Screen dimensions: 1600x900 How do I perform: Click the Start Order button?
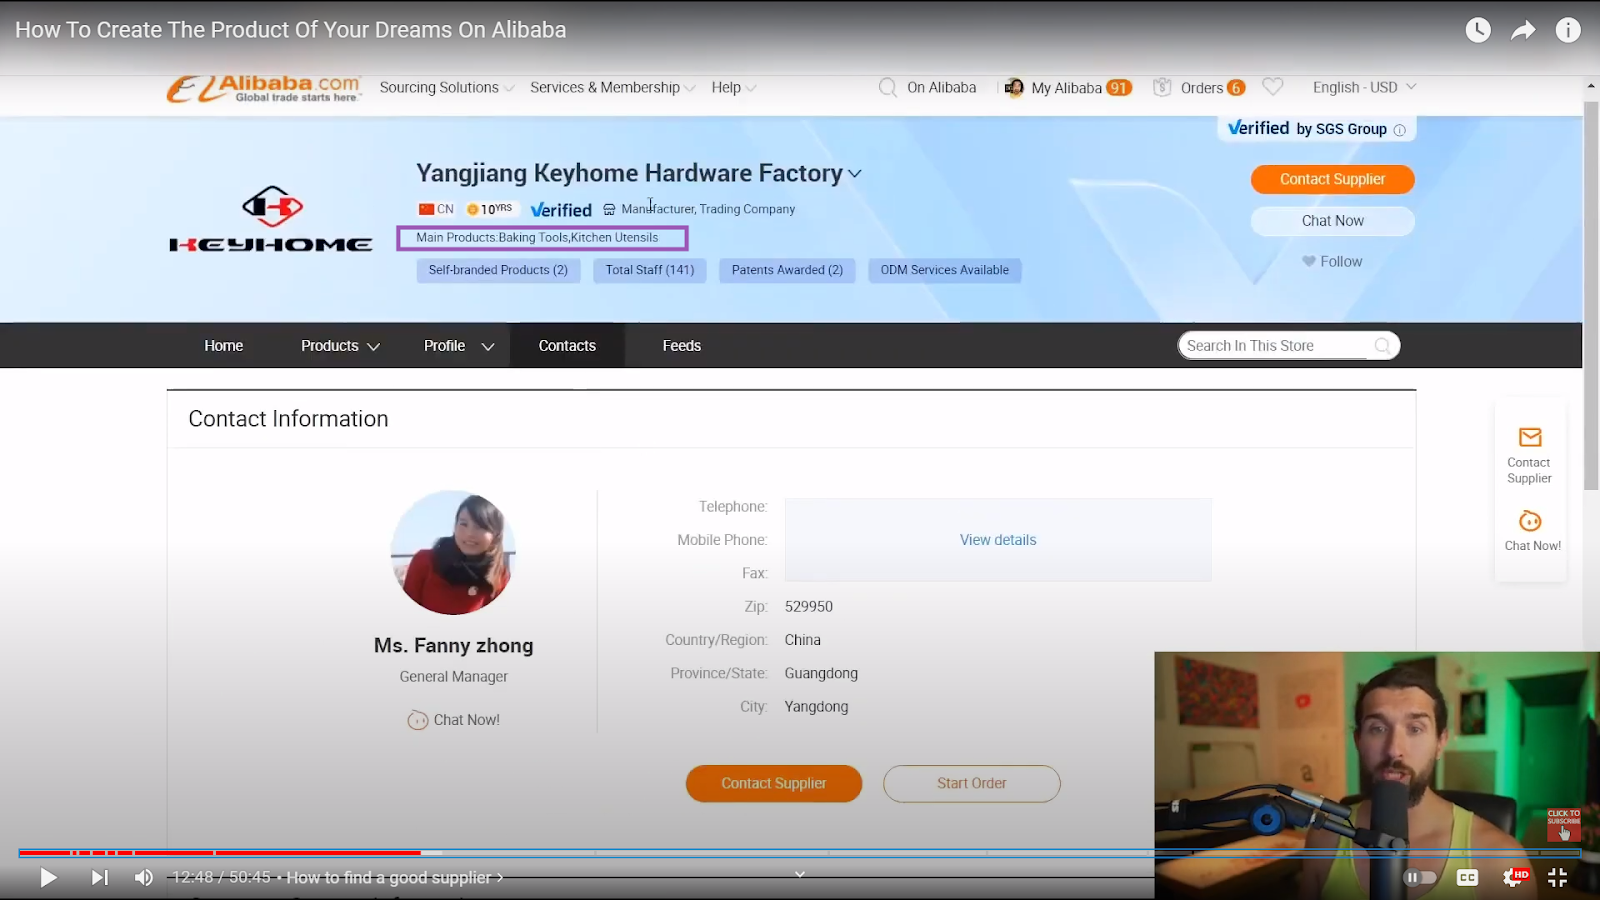click(x=972, y=784)
